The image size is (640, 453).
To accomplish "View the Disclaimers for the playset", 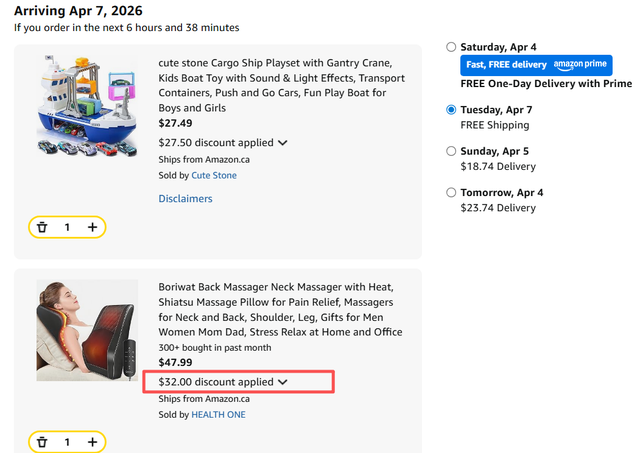I will click(x=185, y=198).
